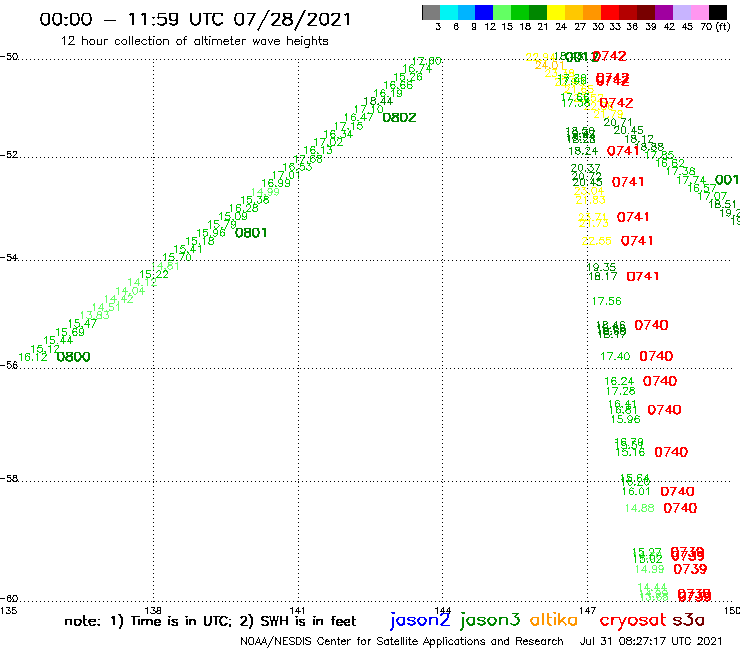Click the 147 longitude axis label

(x=588, y=611)
